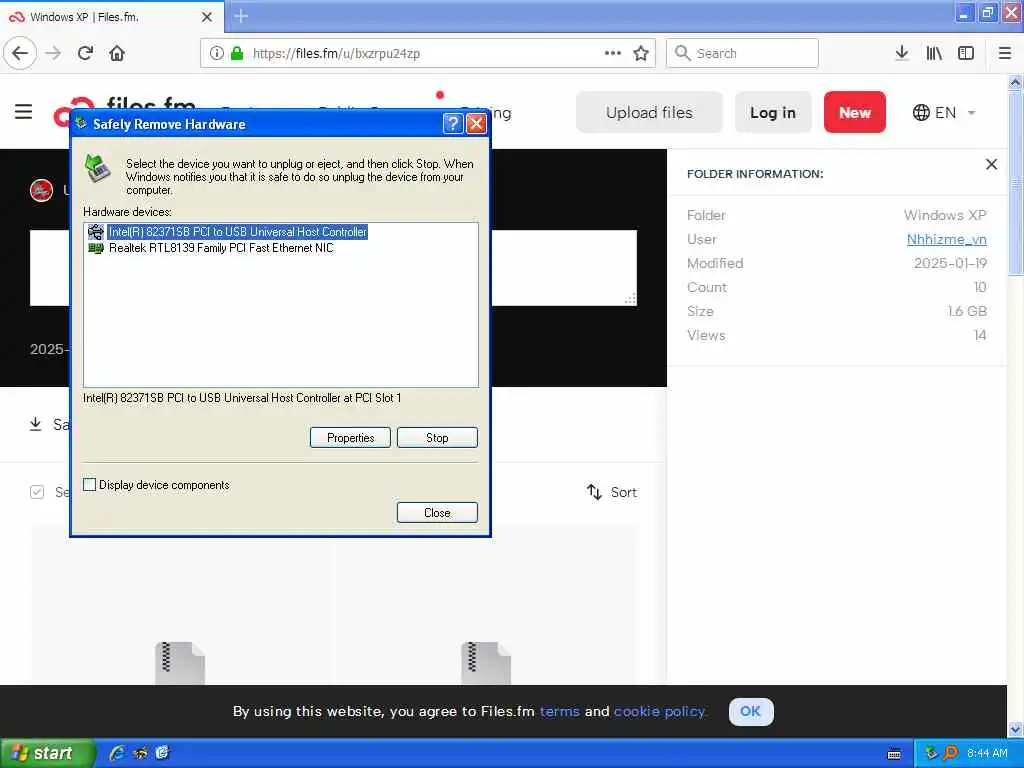Open the right zip file thumbnail
Viewport: 1024px width, 768px height.
tap(486, 663)
